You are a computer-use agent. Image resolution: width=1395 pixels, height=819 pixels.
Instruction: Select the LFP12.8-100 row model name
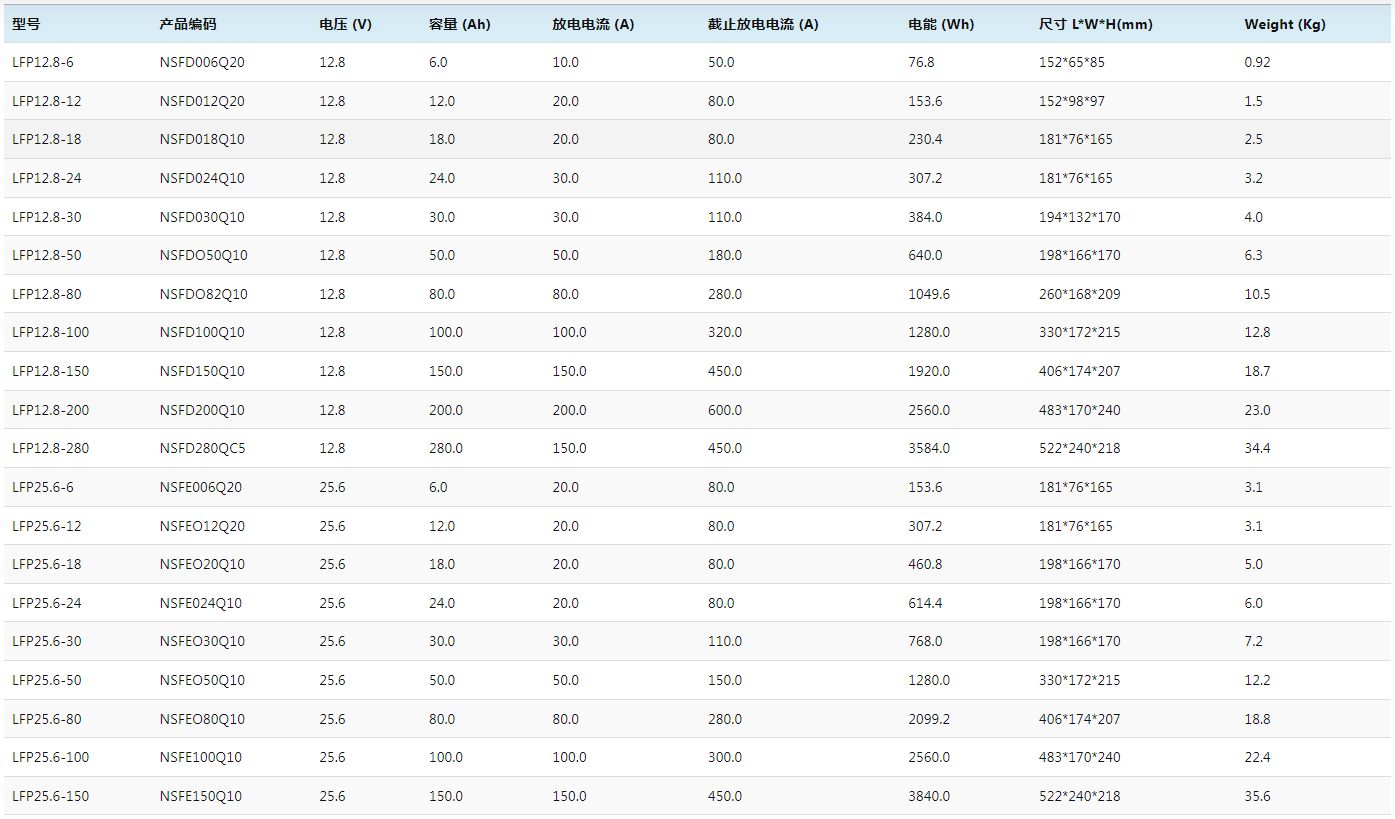50,332
